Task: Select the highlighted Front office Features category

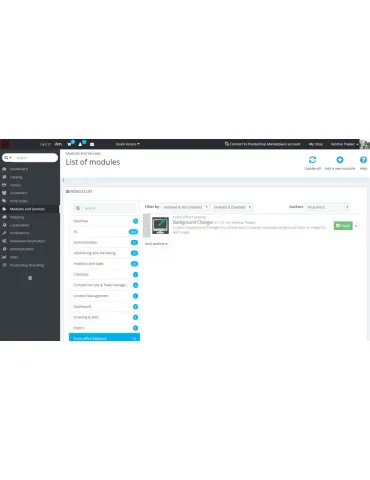Action: (x=104, y=337)
